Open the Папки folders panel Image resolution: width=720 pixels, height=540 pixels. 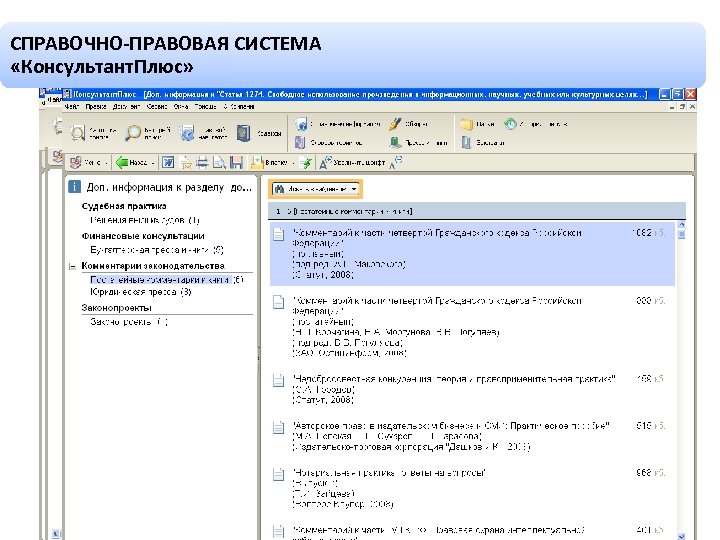[478, 124]
